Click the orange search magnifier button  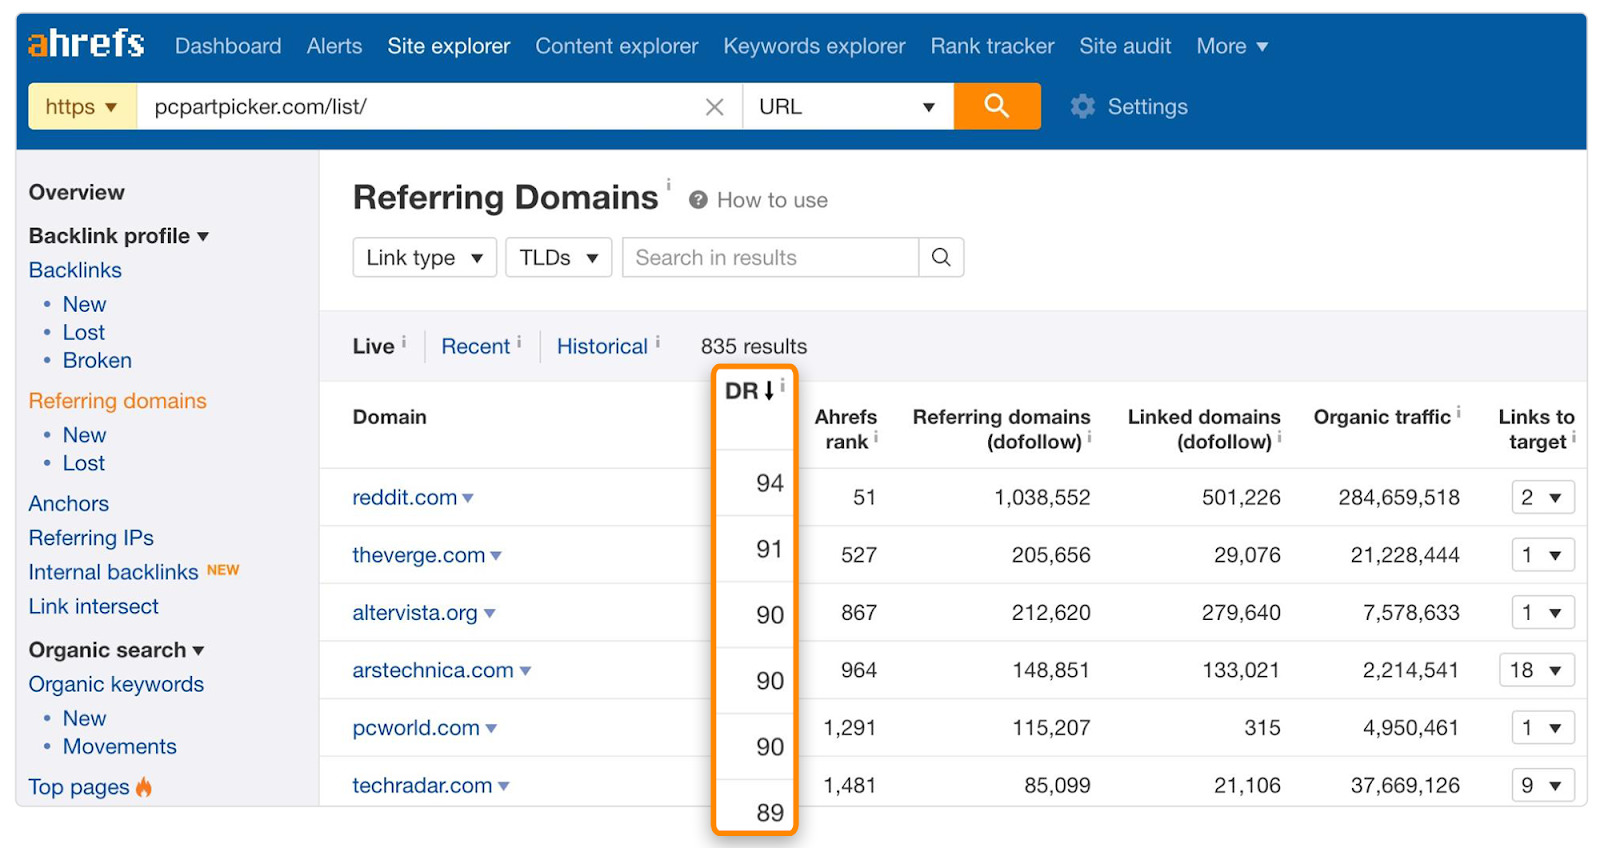(x=997, y=106)
